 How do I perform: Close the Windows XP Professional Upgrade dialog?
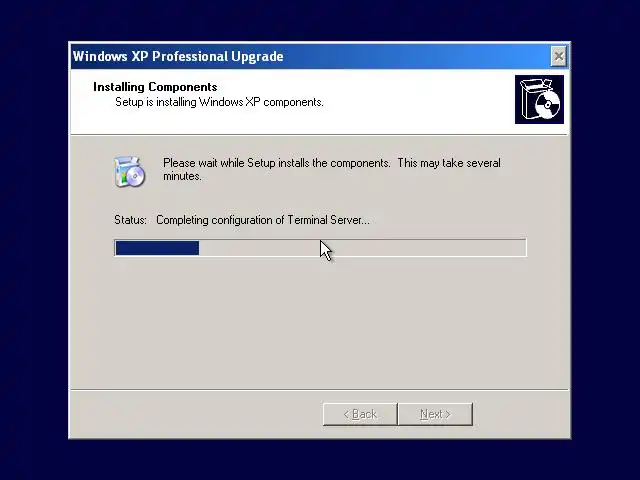(558, 56)
